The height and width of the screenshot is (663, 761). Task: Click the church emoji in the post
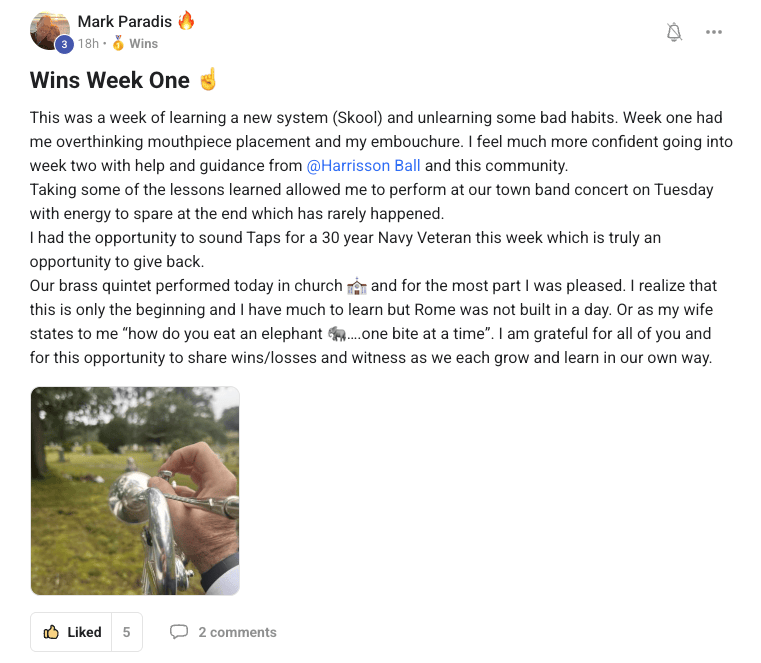coord(357,286)
